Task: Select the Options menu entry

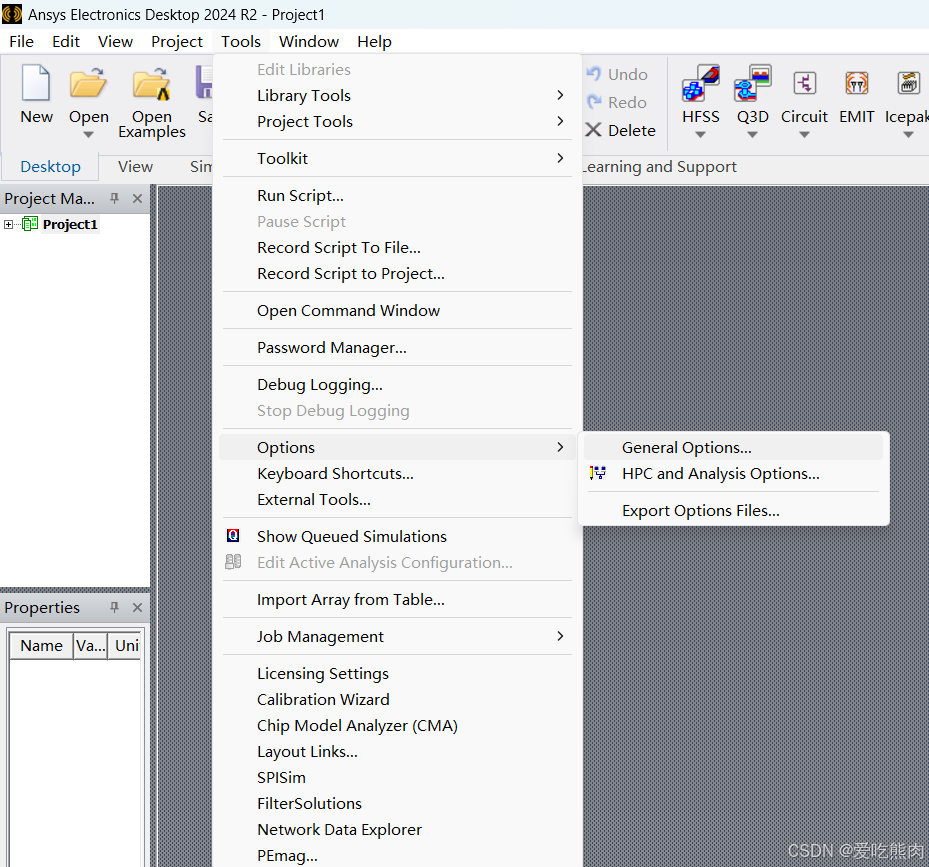Action: click(397, 447)
